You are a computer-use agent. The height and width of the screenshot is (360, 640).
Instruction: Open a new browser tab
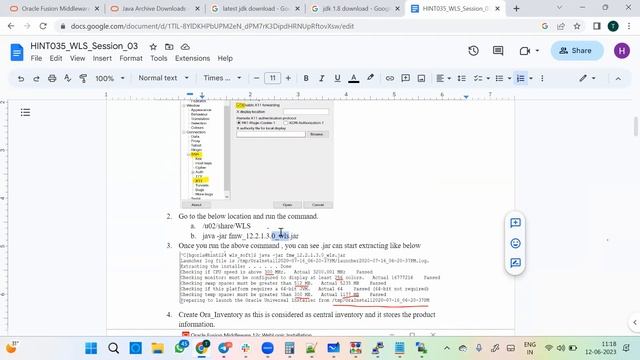click(516, 9)
